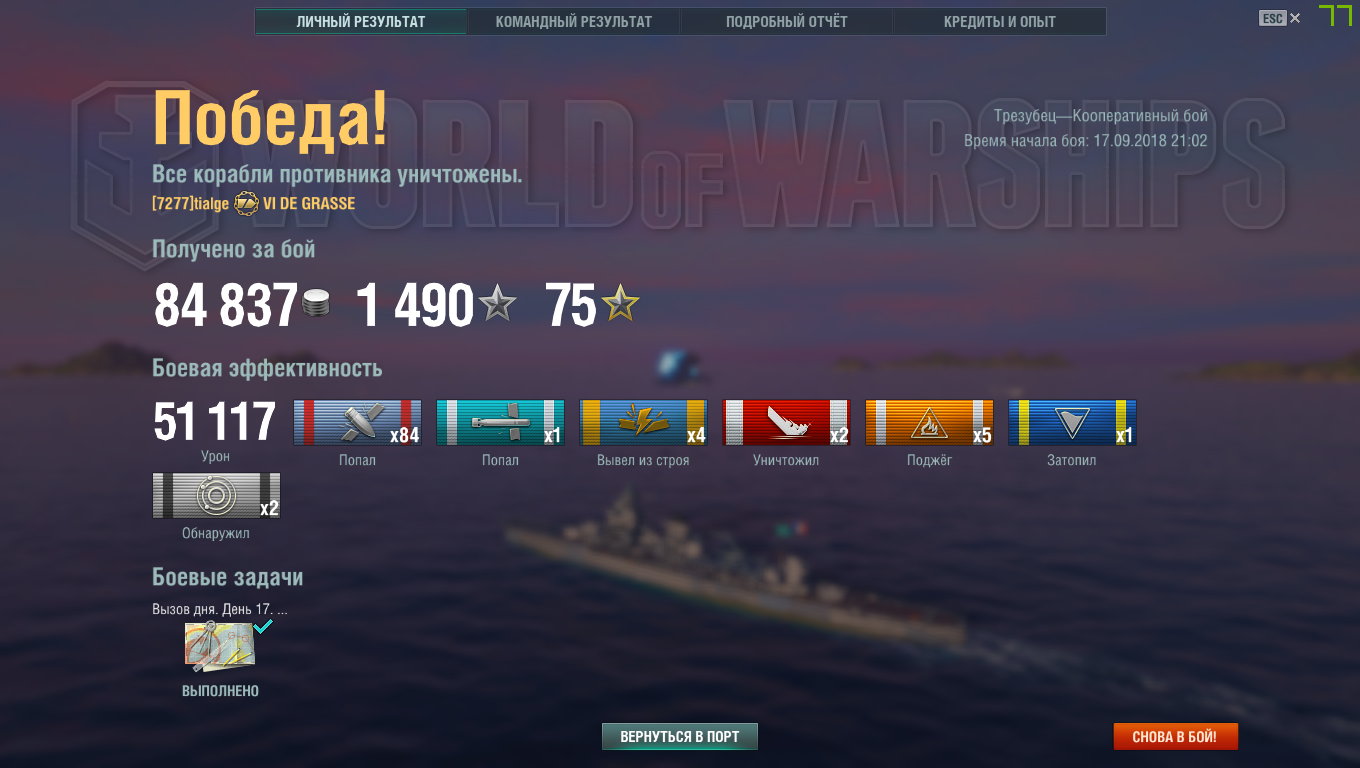The image size is (1360, 768).
Task: Click player name [7277]tialge link
Action: pyautogui.click(x=190, y=204)
